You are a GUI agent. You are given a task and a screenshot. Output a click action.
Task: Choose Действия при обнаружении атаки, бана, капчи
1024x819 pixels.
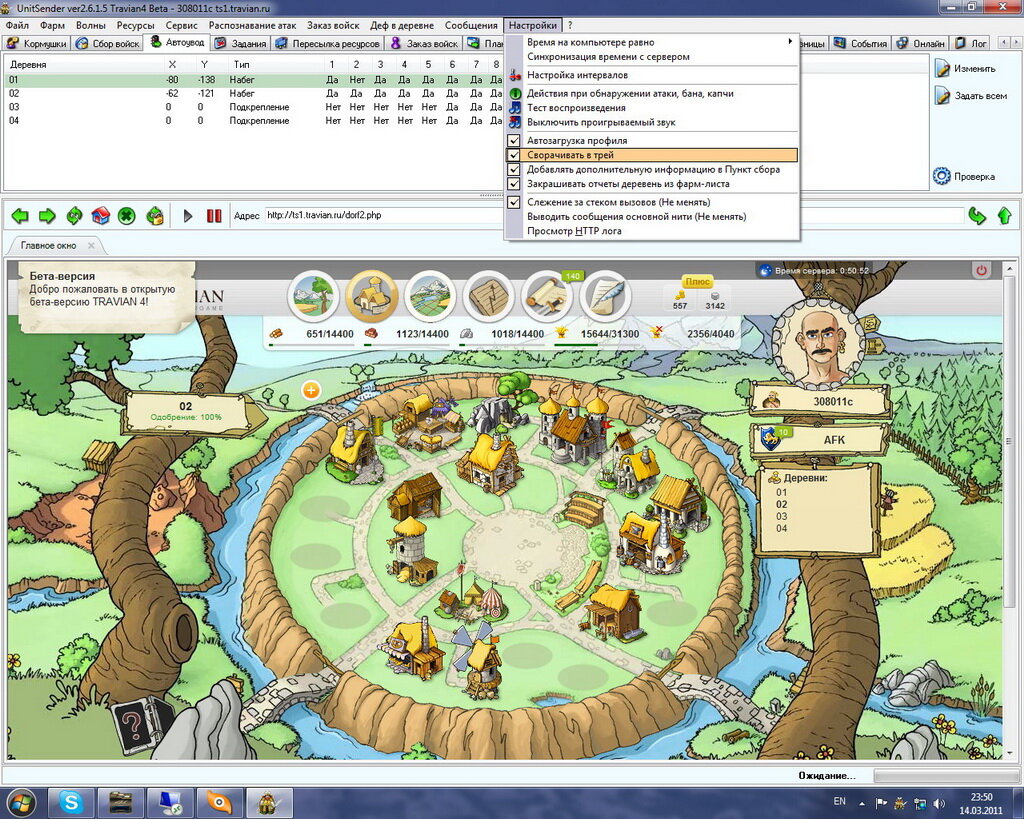pyautogui.click(x=652, y=93)
